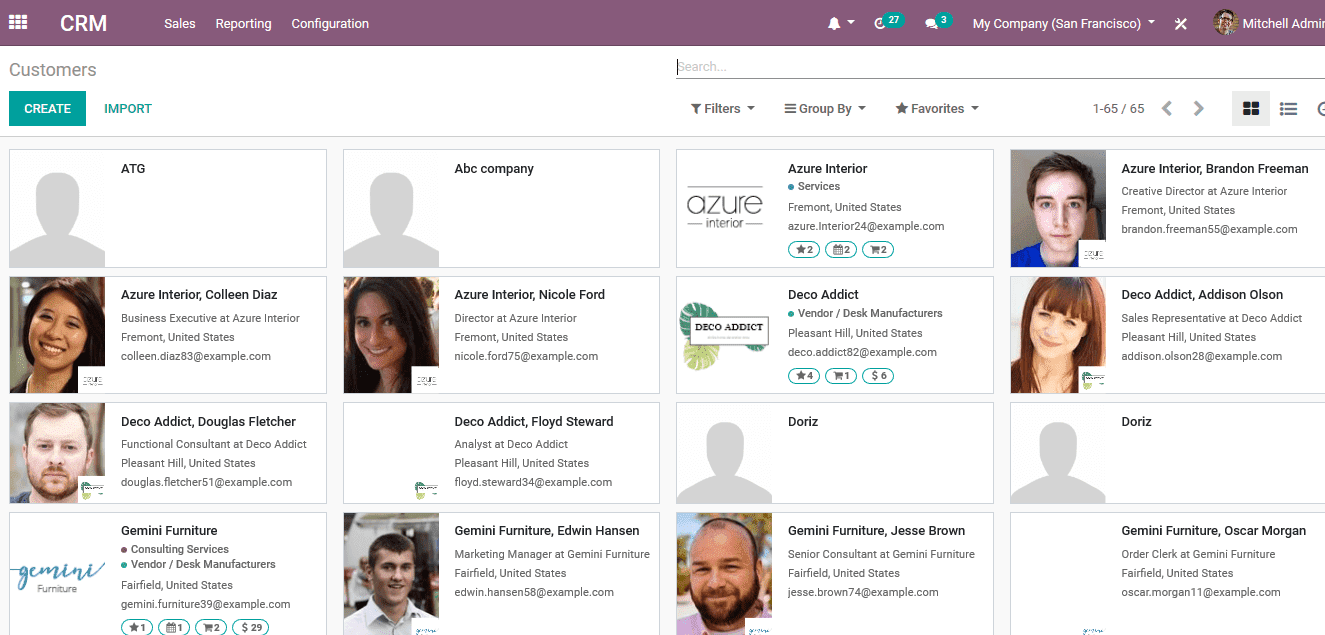
Task: Click Gemini Furniture calendar badge with 1
Action: (x=174, y=627)
